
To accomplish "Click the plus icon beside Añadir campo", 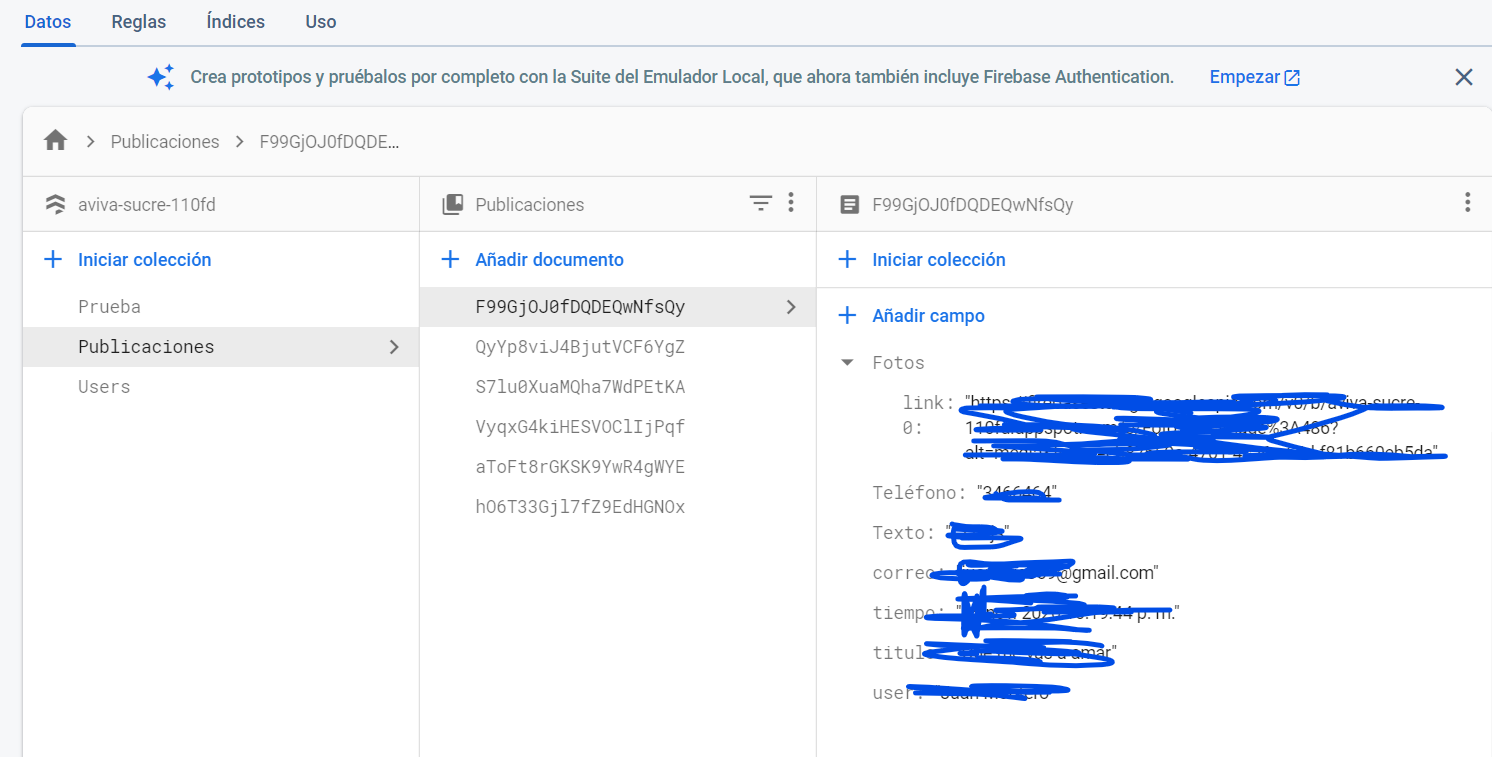I will tap(847, 315).
